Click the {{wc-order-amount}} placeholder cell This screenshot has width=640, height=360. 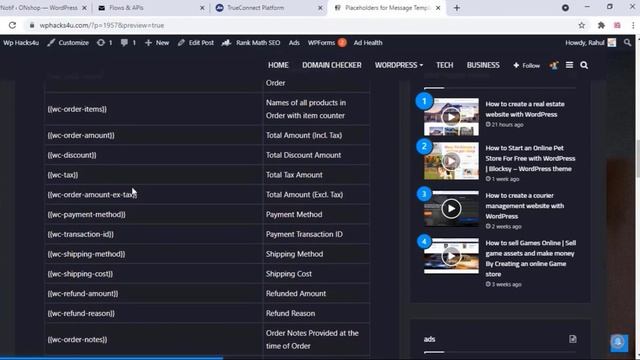click(153, 135)
